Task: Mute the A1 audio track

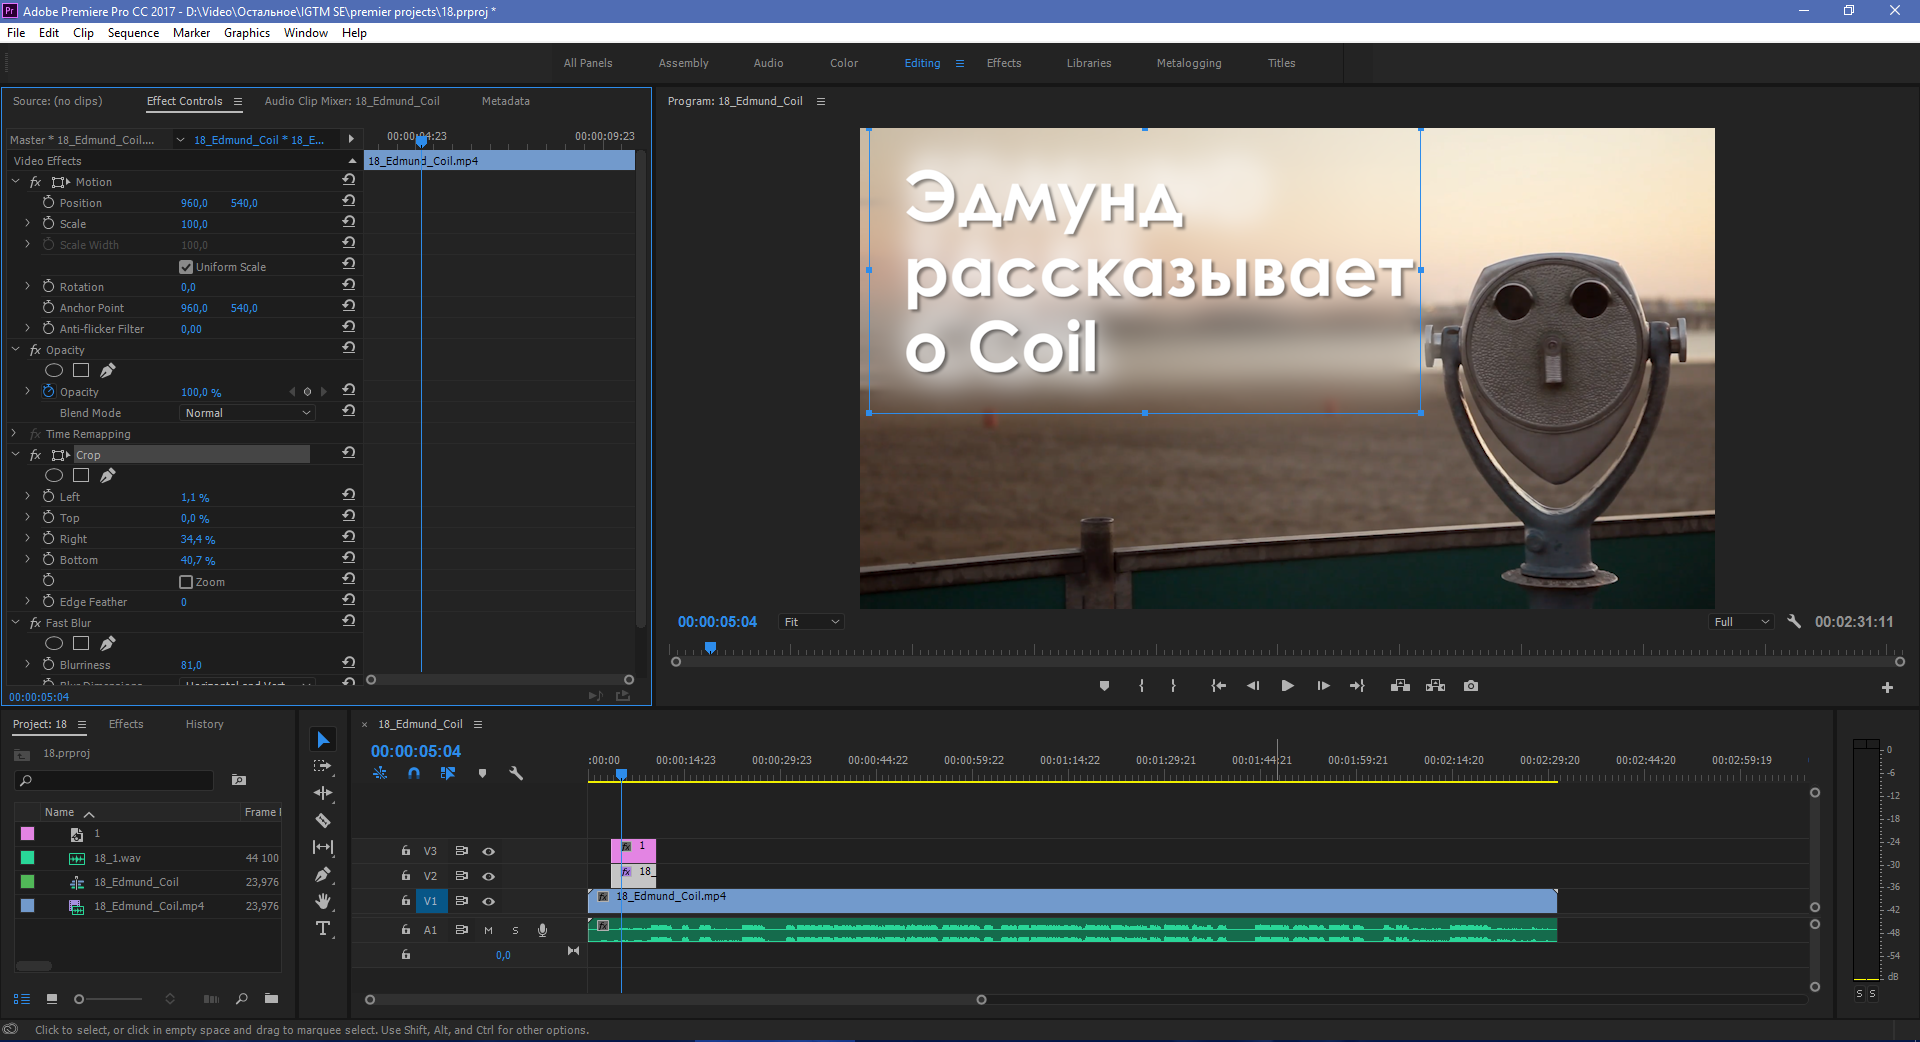Action: [488, 930]
